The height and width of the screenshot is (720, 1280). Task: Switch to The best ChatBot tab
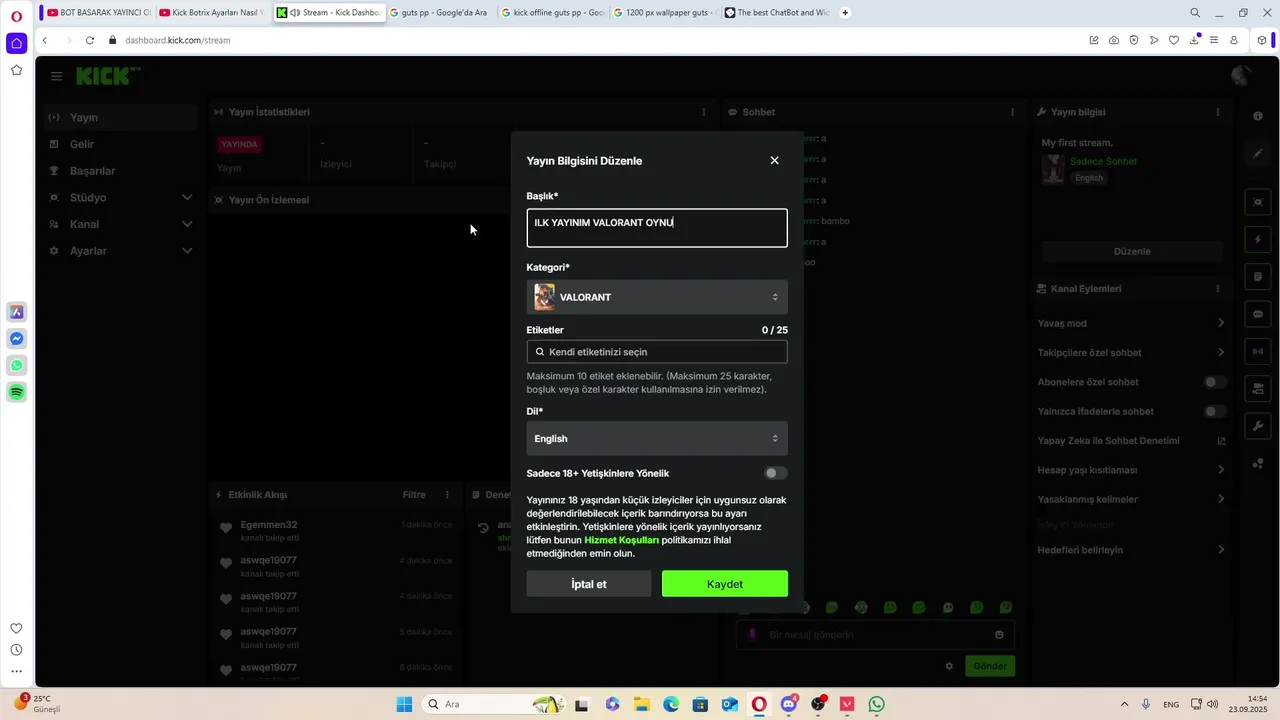pos(776,13)
